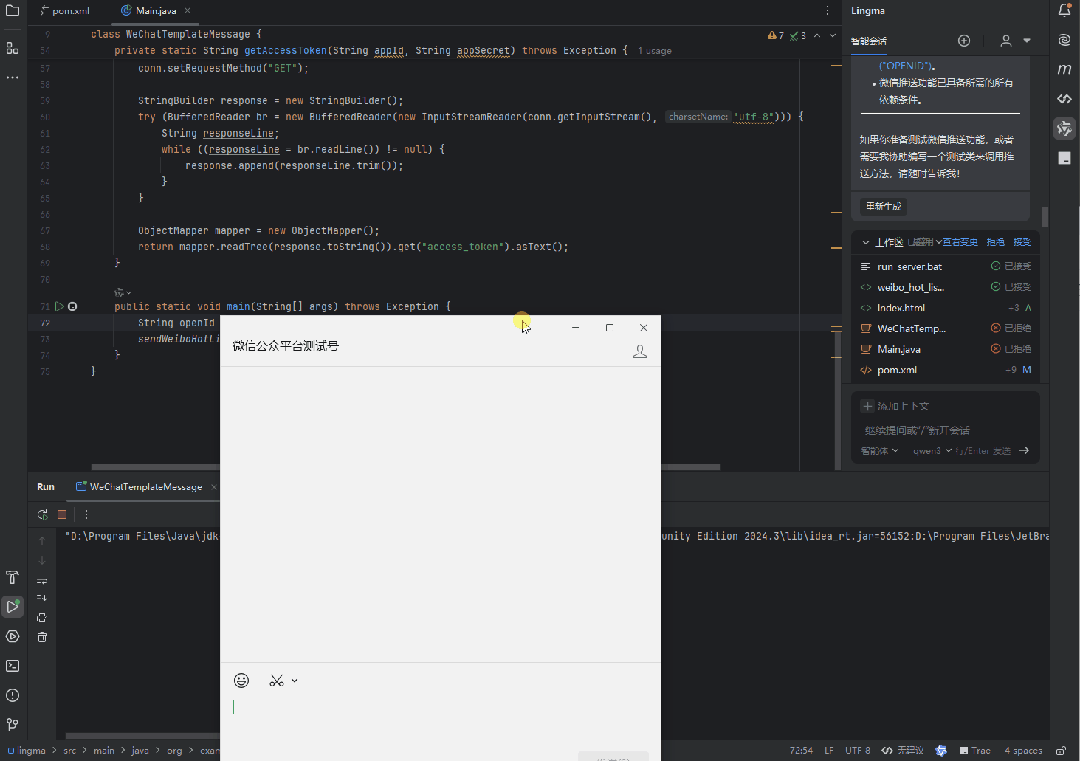This screenshot has height=761, width=1080.
Task: Open the UTF-8 encoding selector
Action: pyautogui.click(x=858, y=751)
